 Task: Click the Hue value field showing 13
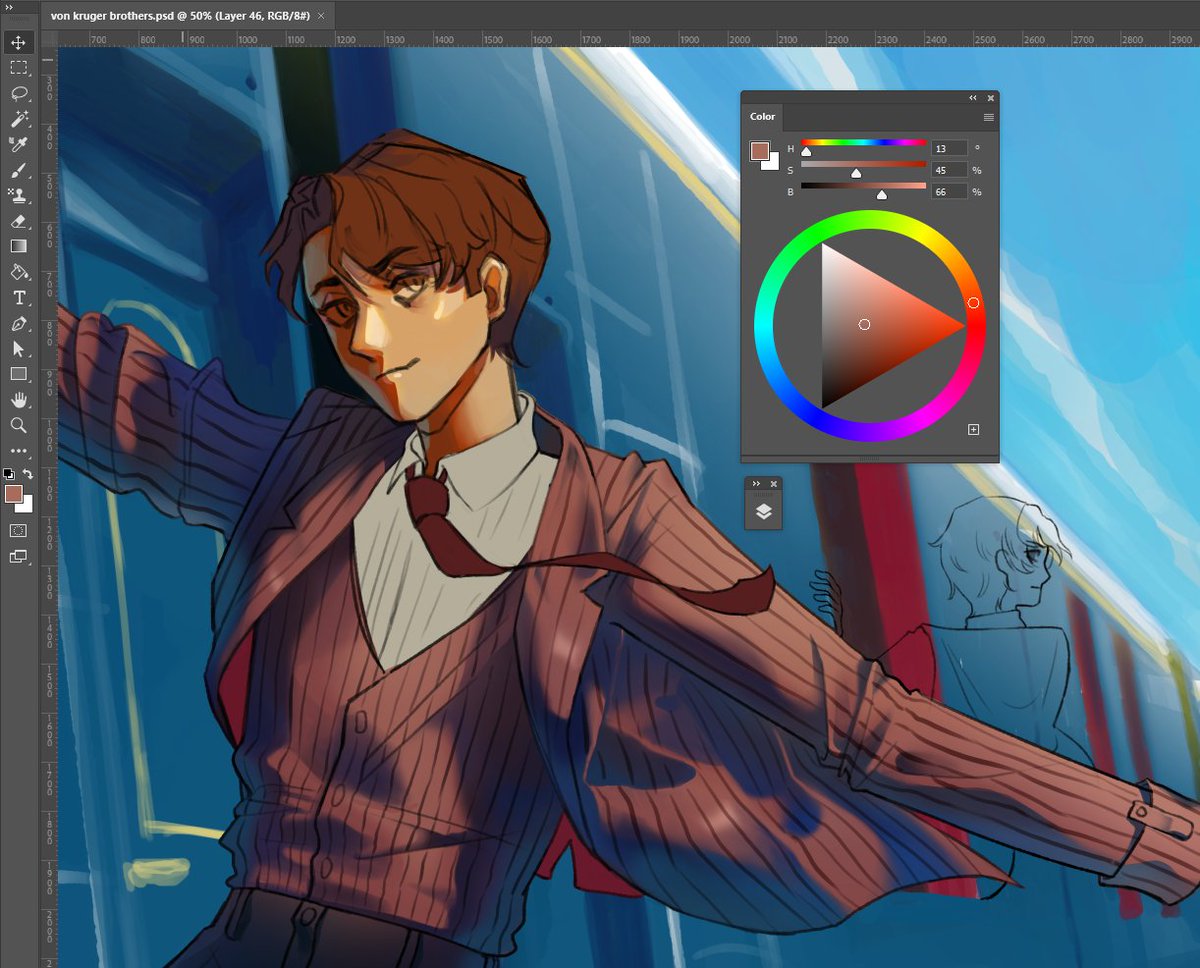click(949, 148)
